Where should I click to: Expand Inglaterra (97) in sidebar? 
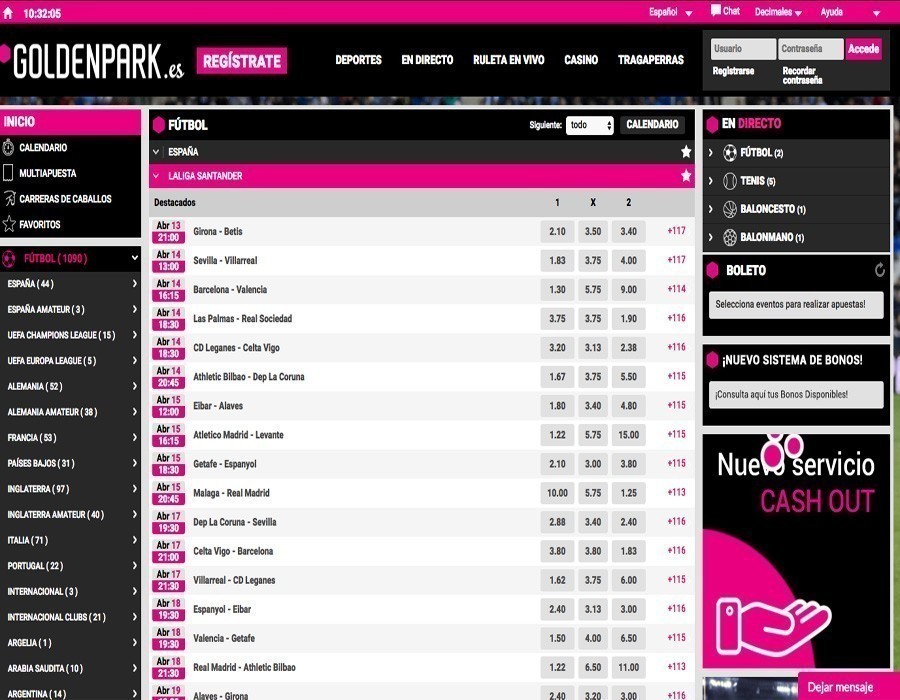click(x=70, y=489)
